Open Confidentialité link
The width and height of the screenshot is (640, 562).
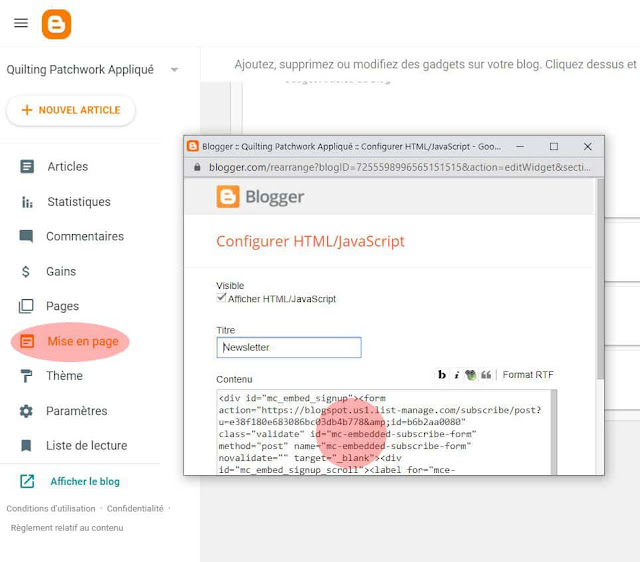point(135,509)
